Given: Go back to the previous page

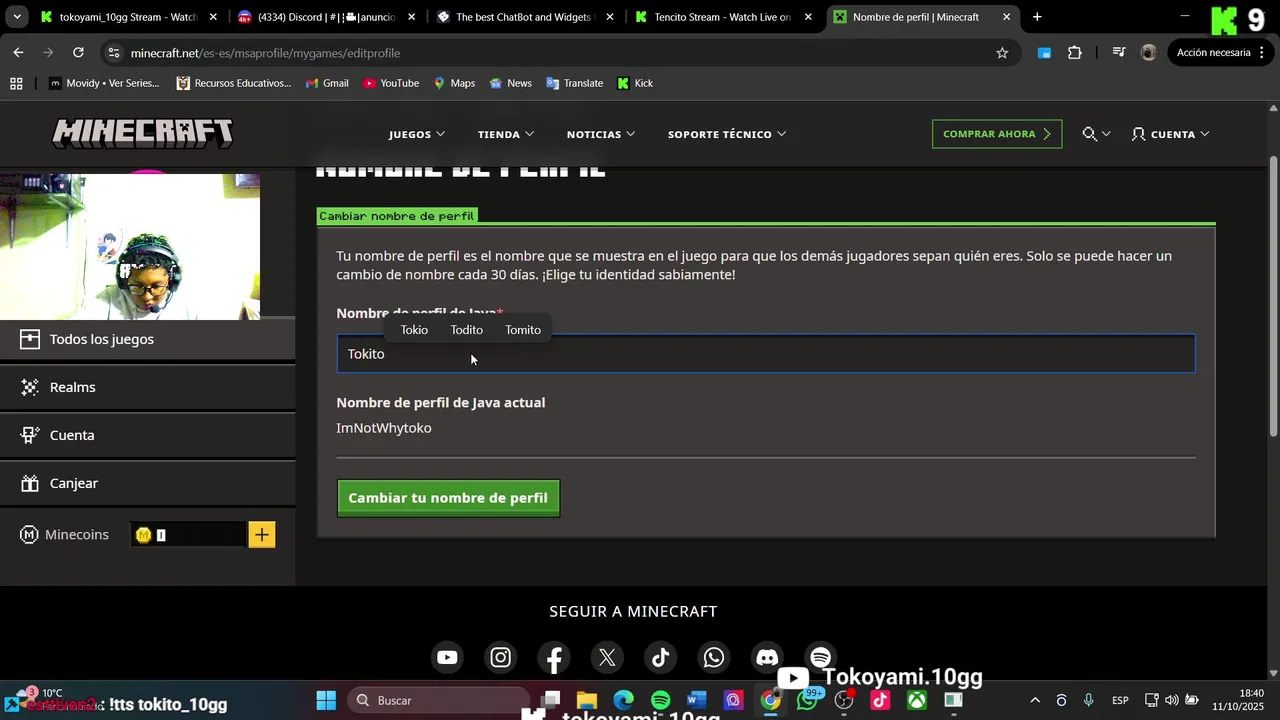Looking at the screenshot, I should click(x=18, y=53).
